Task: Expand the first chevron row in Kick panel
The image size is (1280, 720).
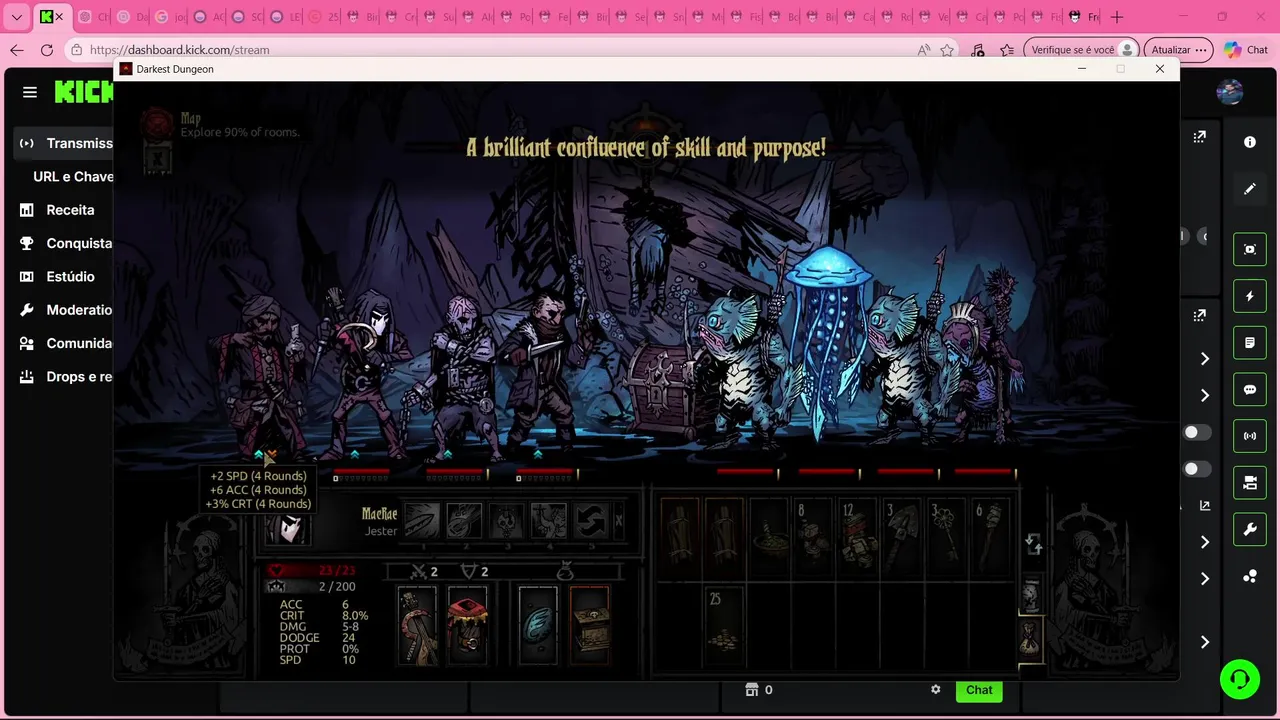Action: 1205,358
